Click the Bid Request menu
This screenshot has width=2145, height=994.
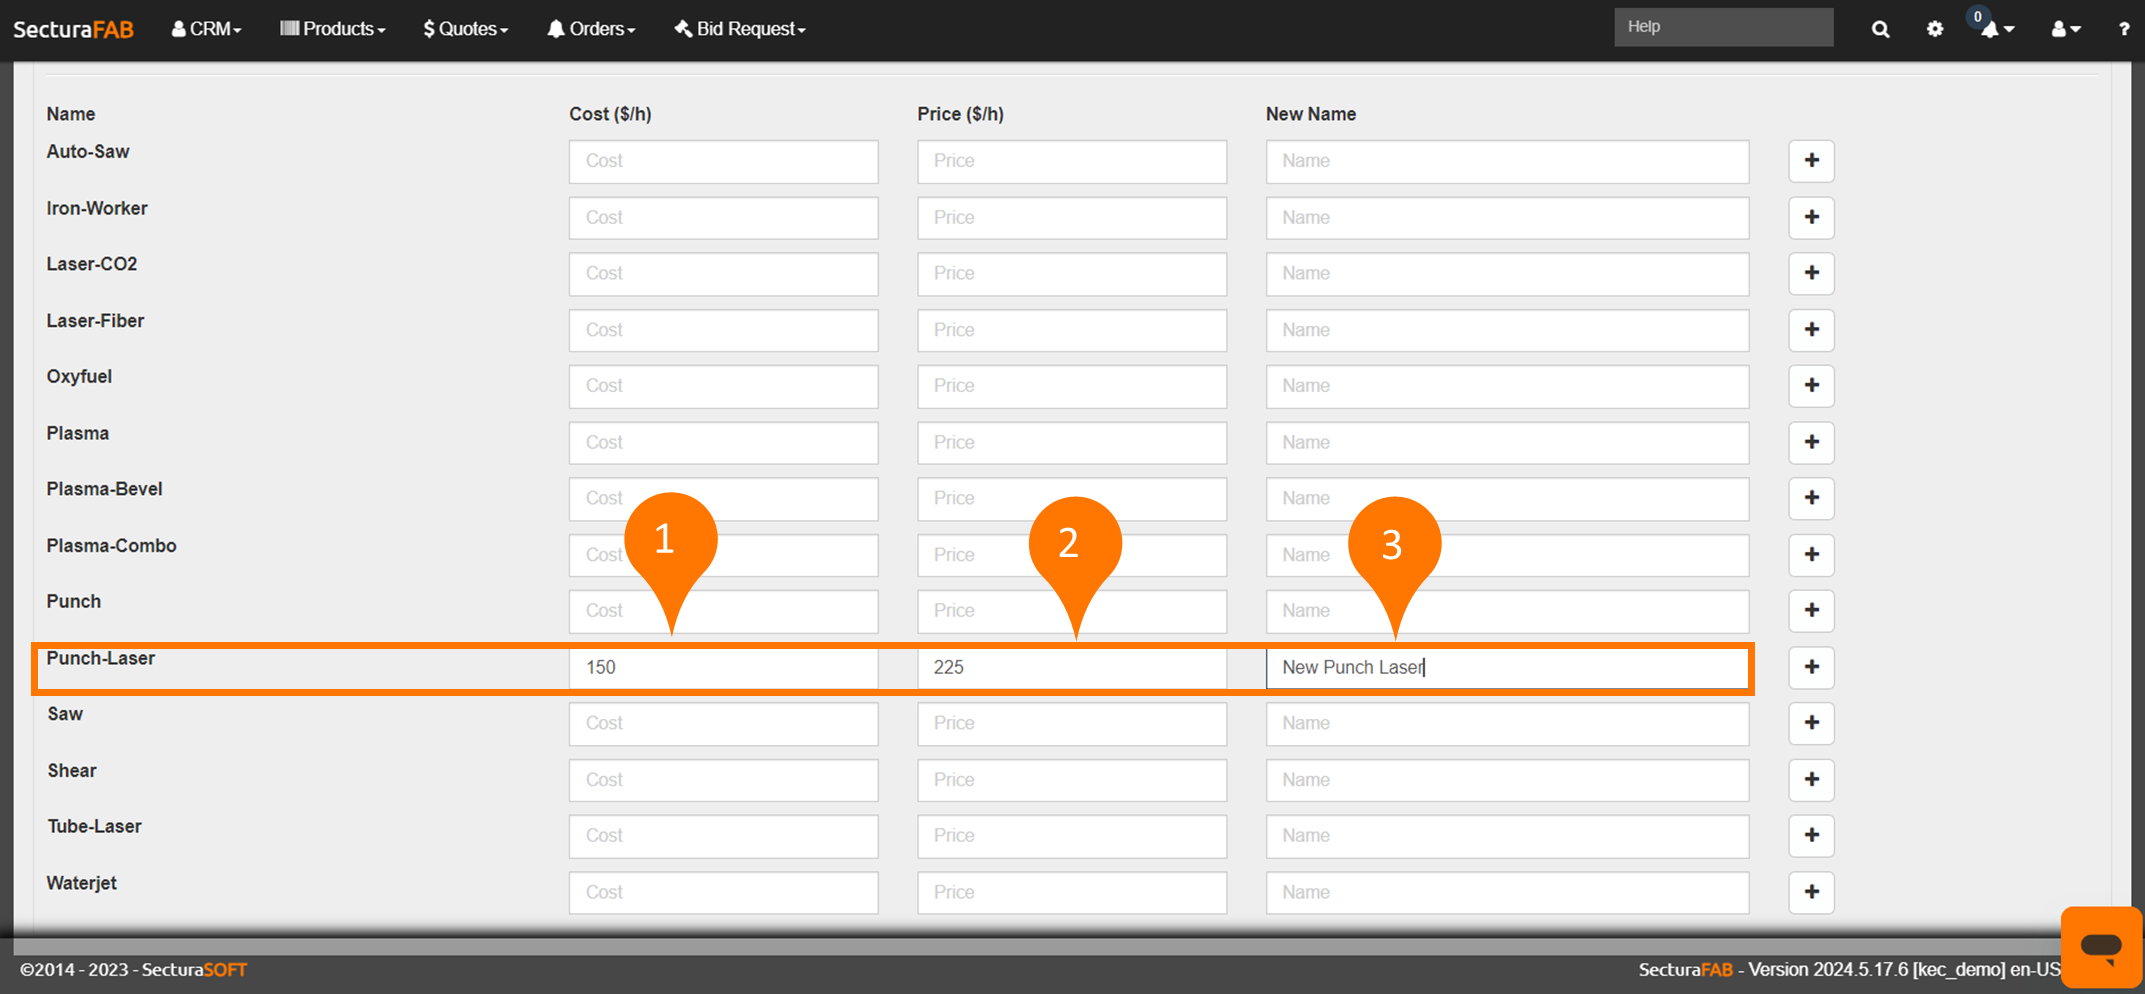coord(740,29)
